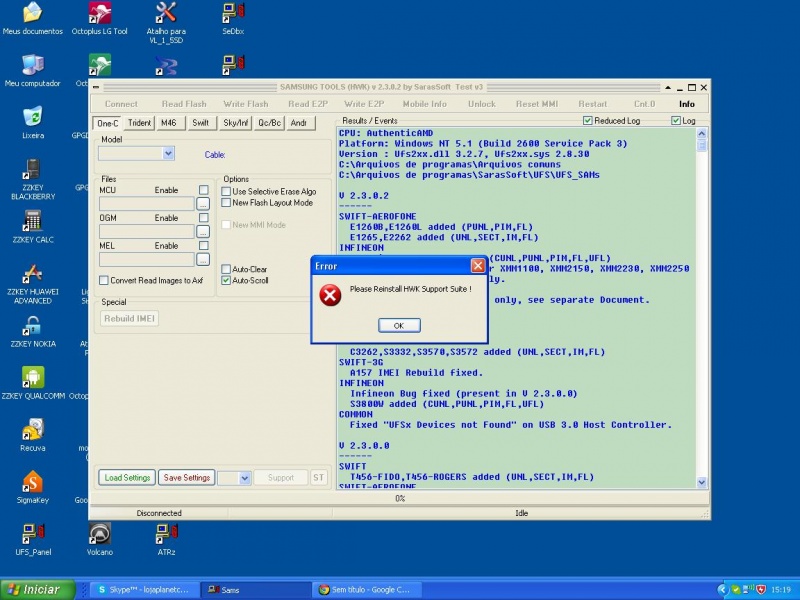Image resolution: width=800 pixels, height=600 pixels.
Task: Uncheck the Auto-Scroll option
Action: (226, 280)
